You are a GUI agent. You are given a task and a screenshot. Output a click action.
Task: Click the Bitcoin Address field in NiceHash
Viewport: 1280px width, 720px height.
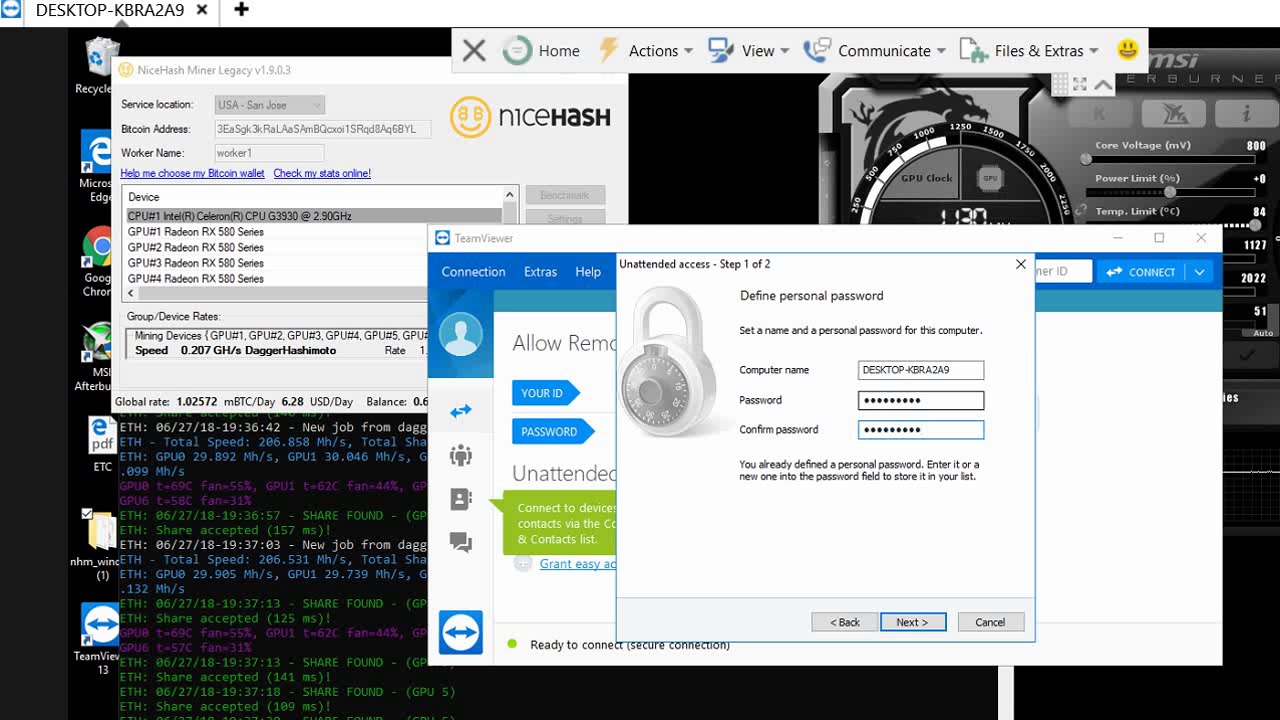pyautogui.click(x=322, y=129)
